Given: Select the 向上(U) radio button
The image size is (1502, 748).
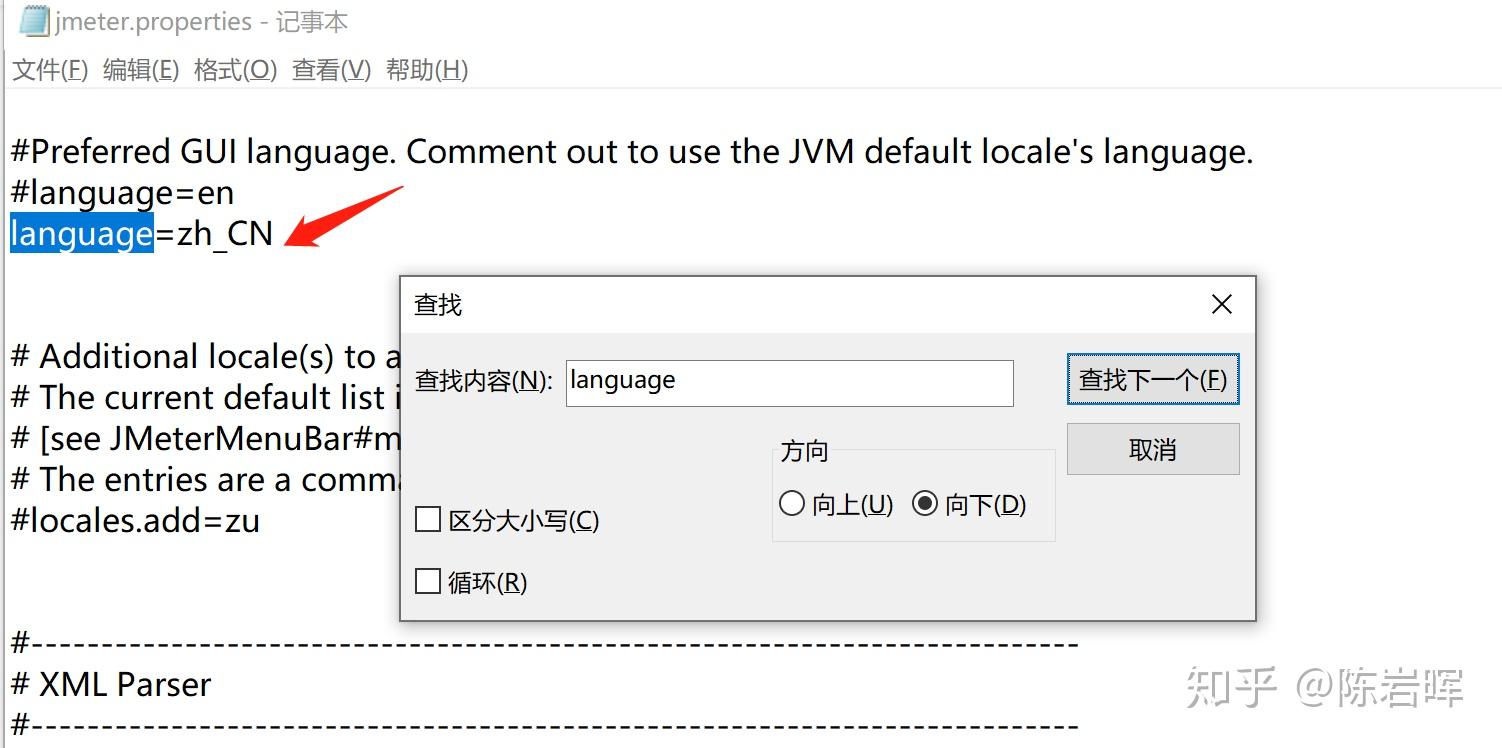Looking at the screenshot, I should coord(791,504).
